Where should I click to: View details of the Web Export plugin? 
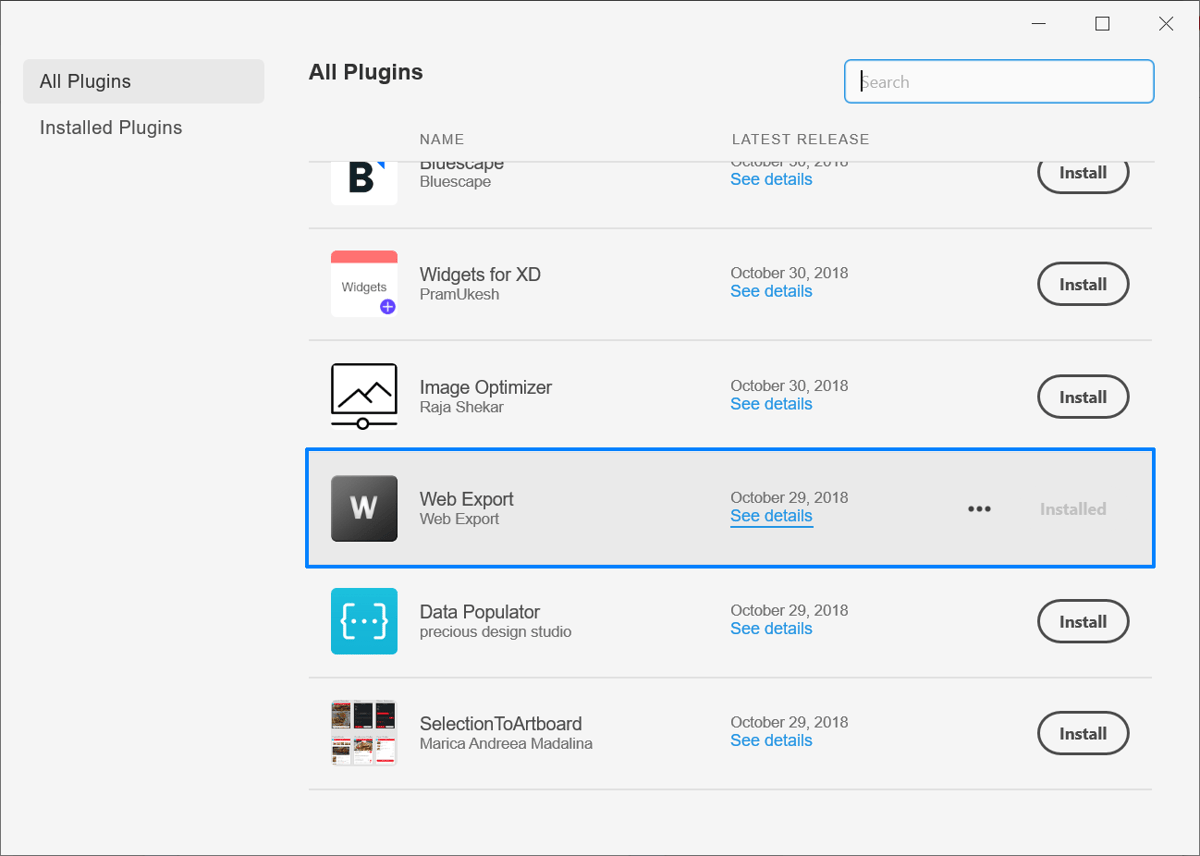click(x=771, y=516)
